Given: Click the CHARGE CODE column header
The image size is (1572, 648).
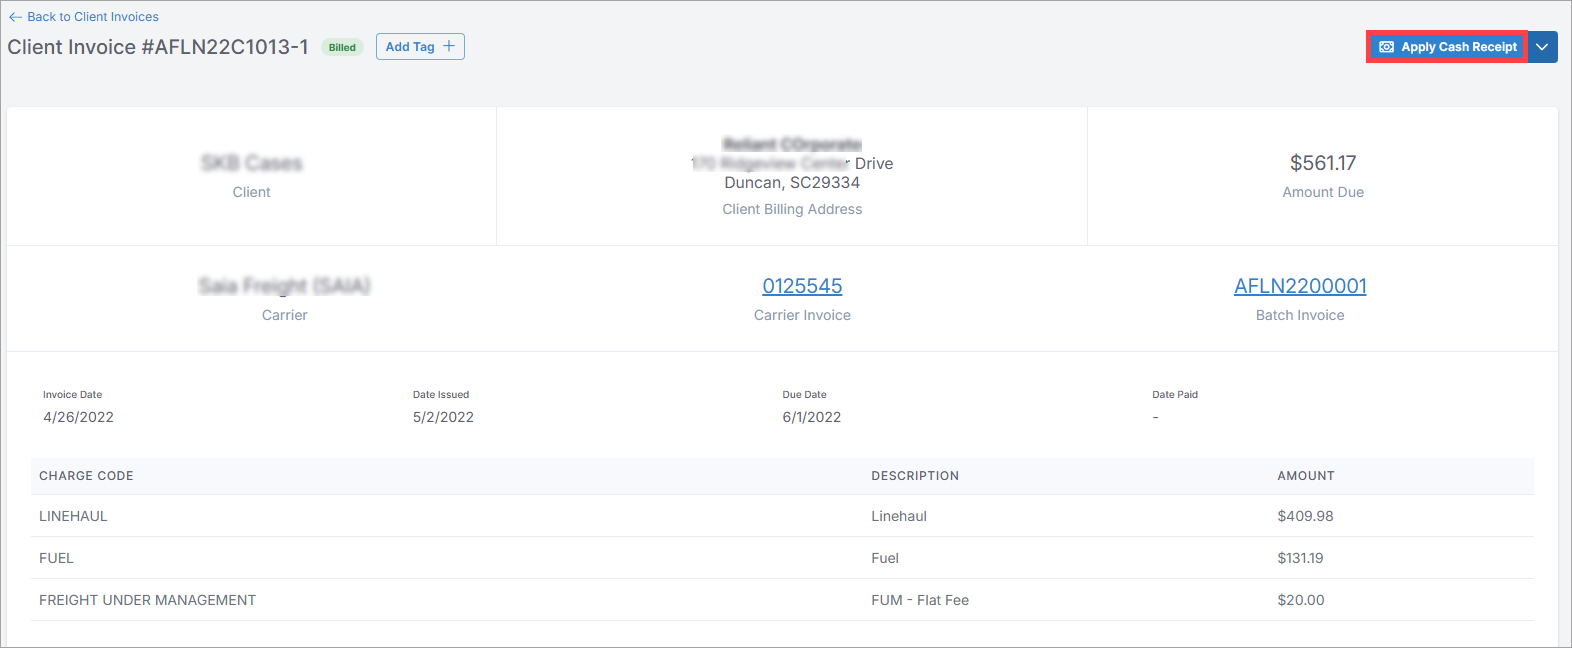Looking at the screenshot, I should tap(86, 476).
